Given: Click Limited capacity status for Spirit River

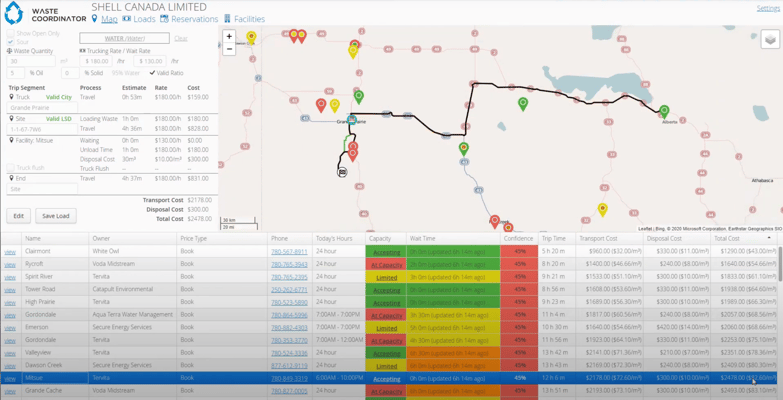Looking at the screenshot, I should click(x=387, y=277).
